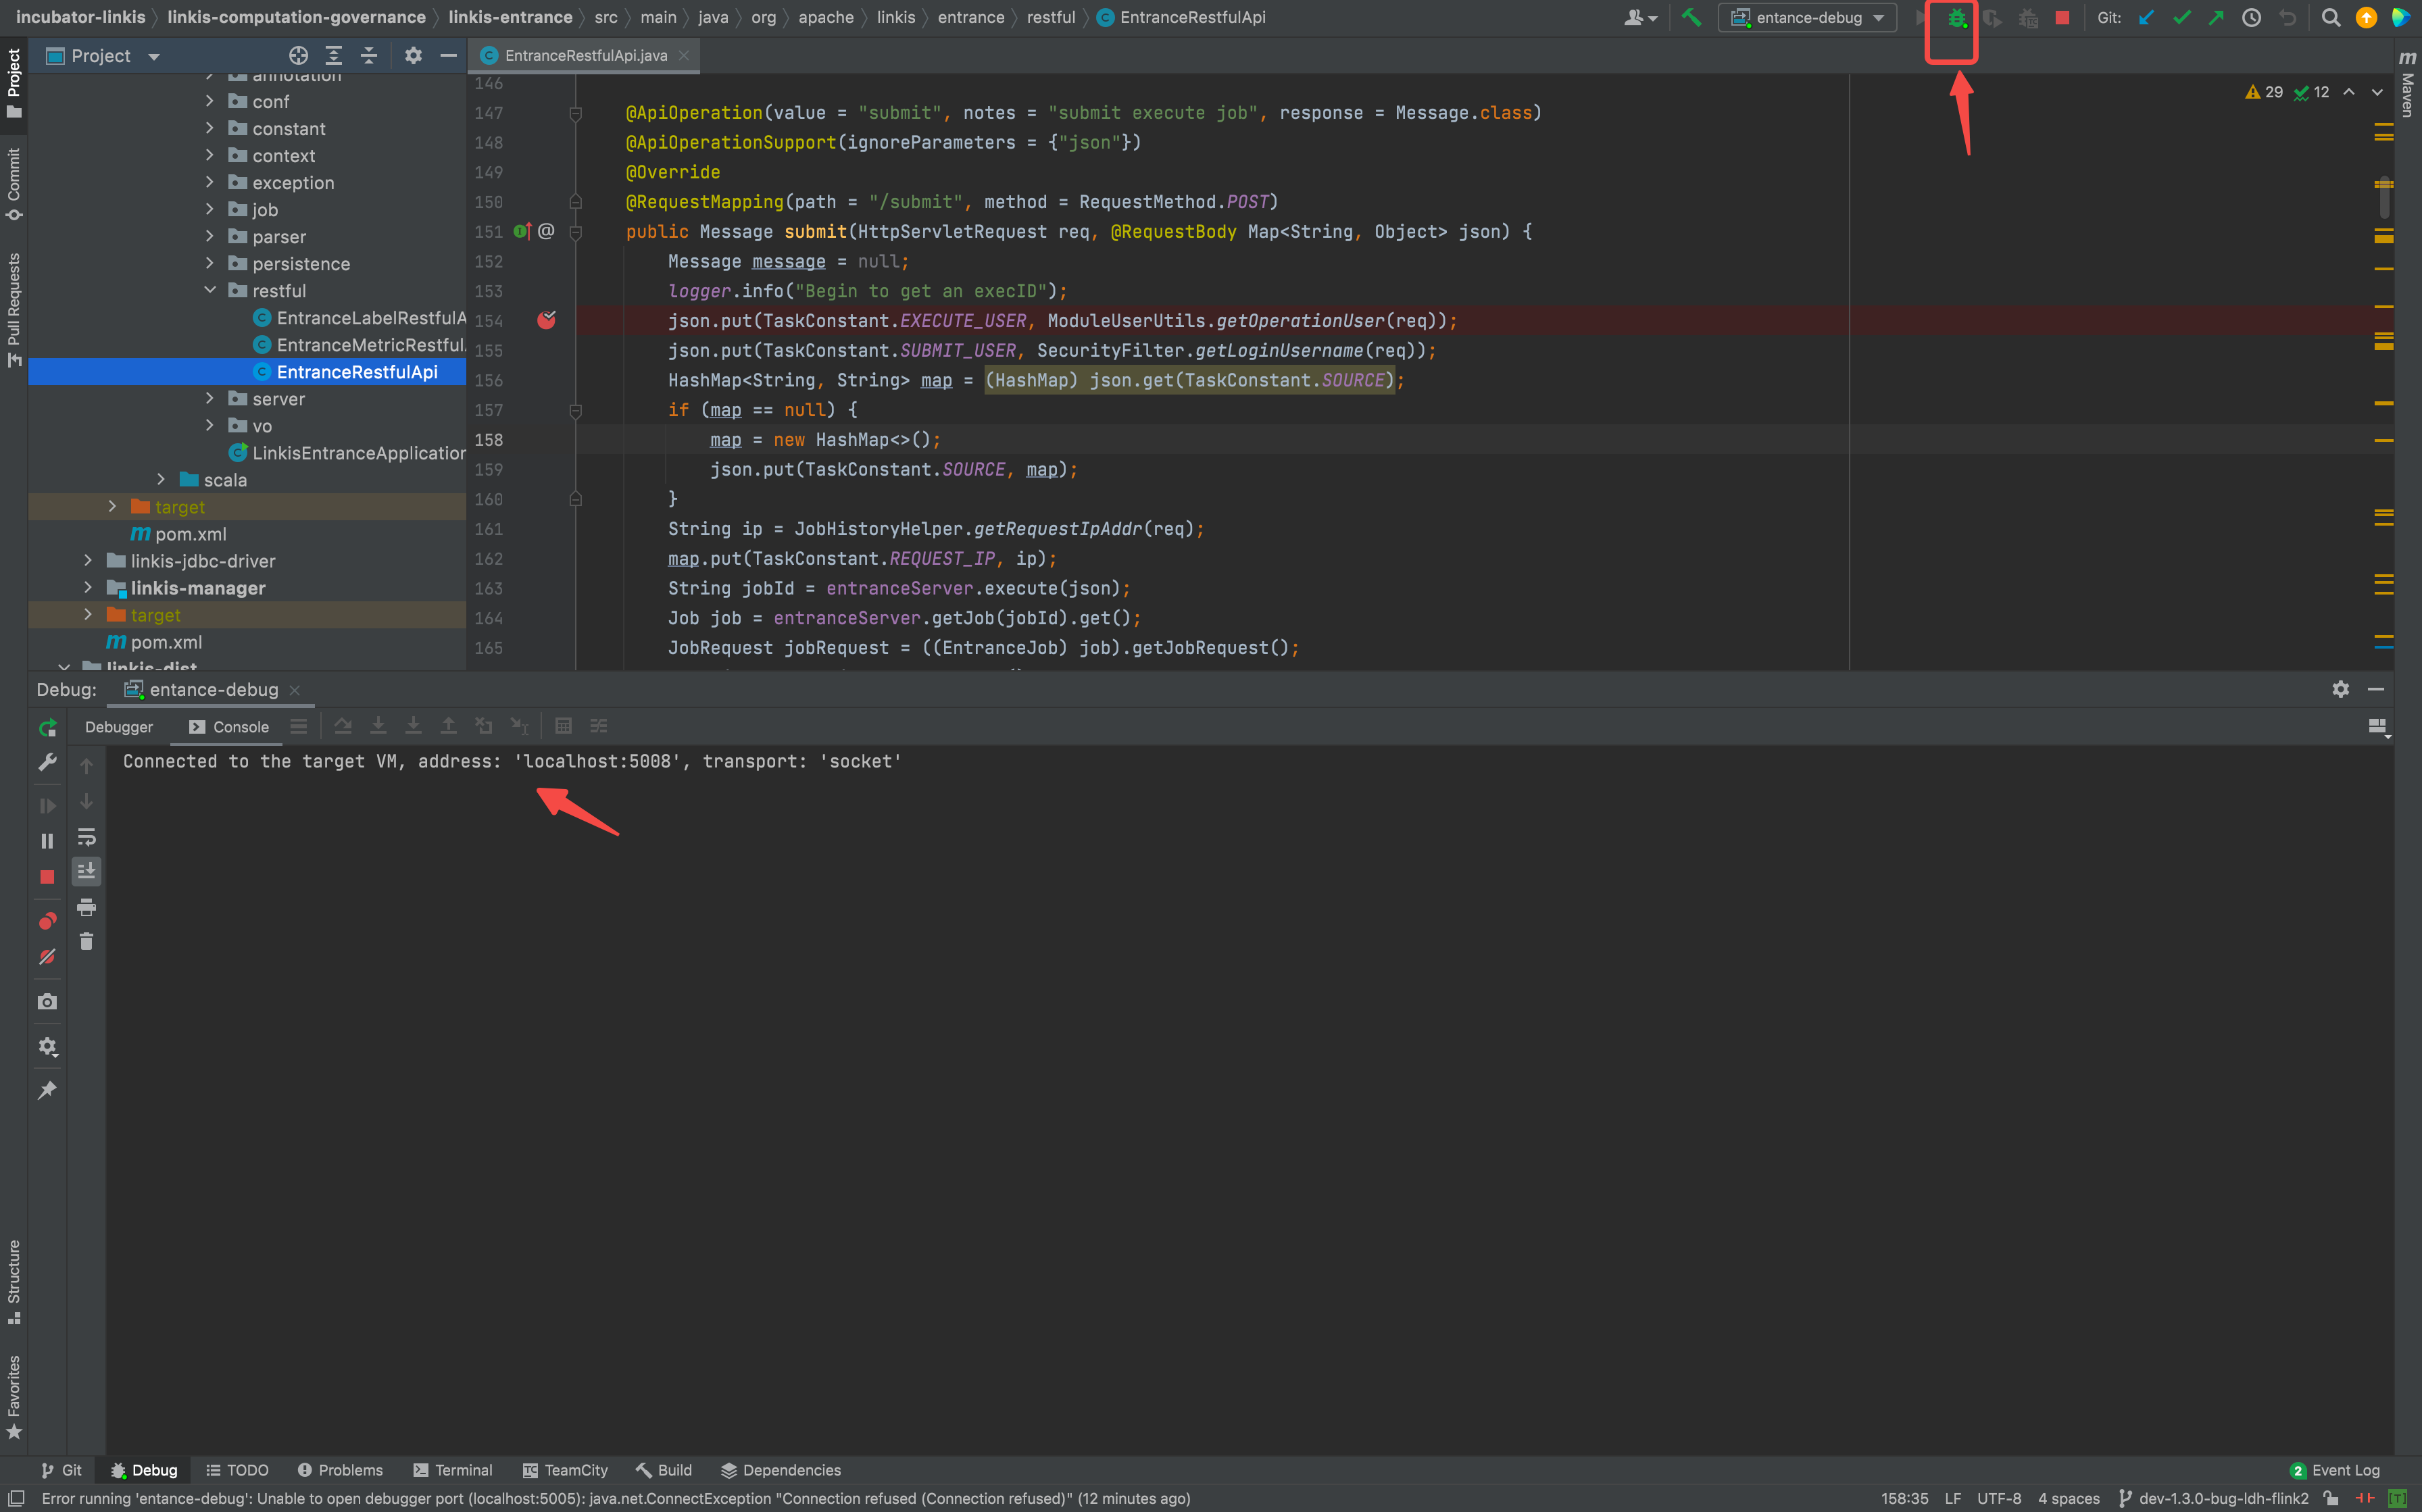Screen dimensions: 2422x1512
Task: Toggle Mute Breakpoints in the debug sidebar
Action: [x=47, y=957]
